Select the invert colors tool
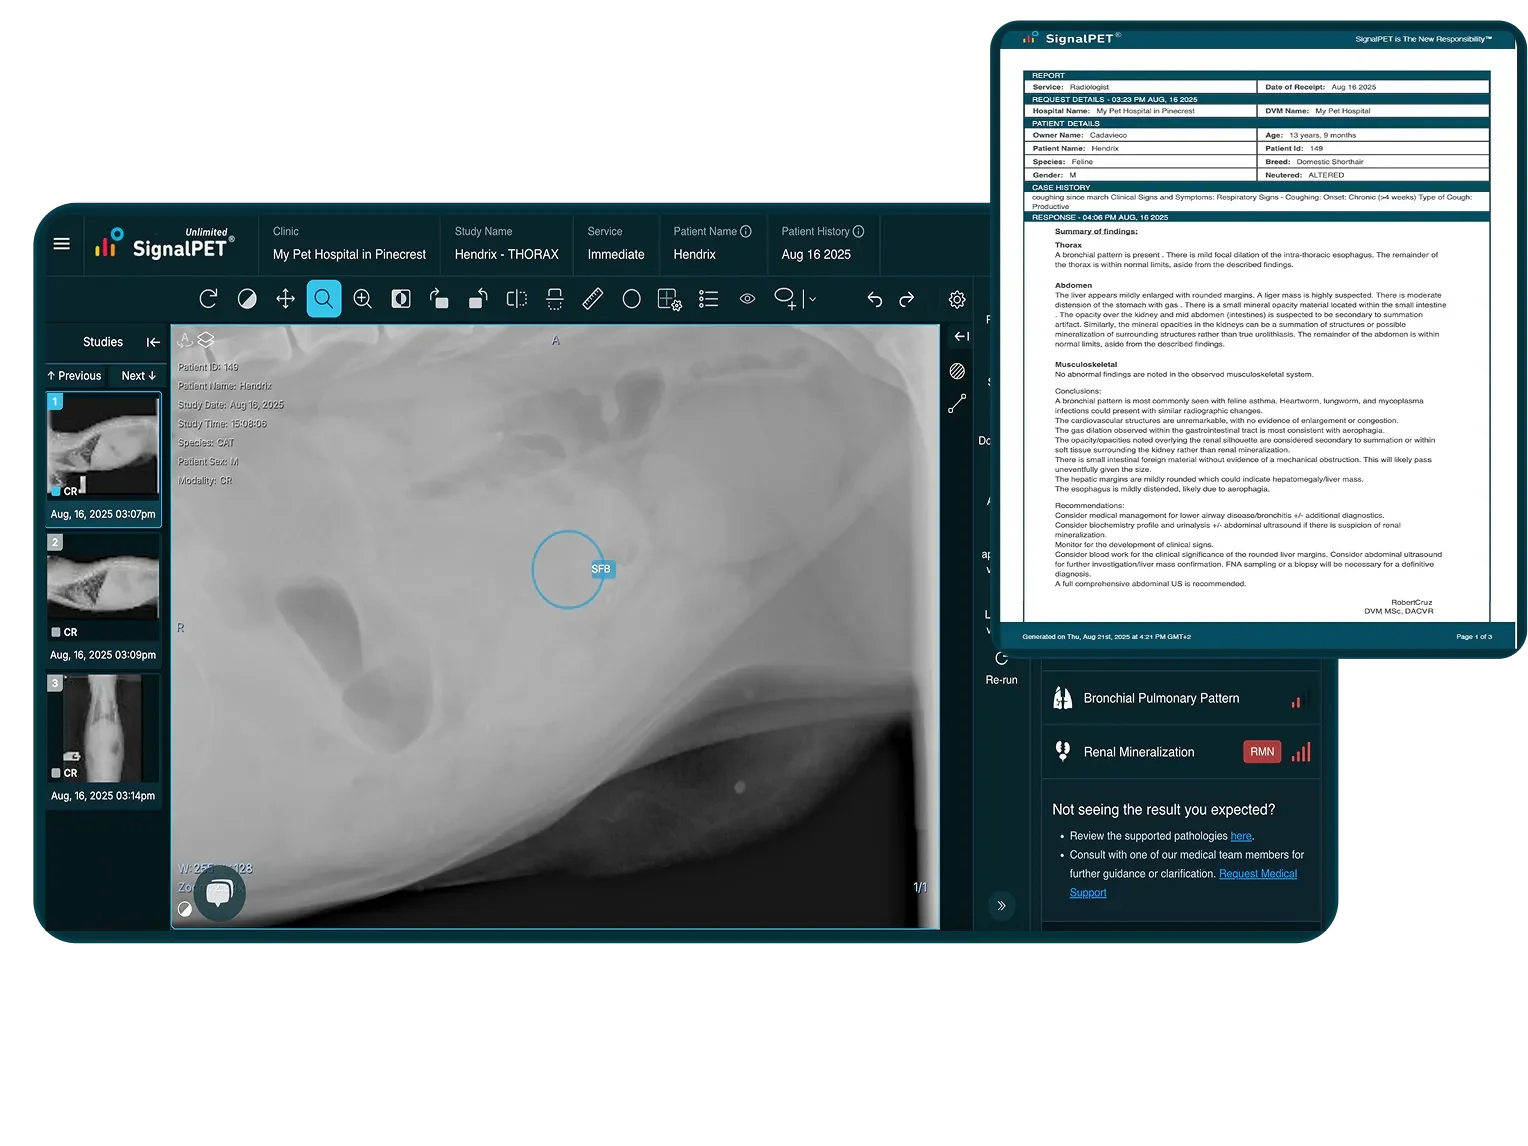This screenshot has width=1528, height=1146. click(401, 299)
